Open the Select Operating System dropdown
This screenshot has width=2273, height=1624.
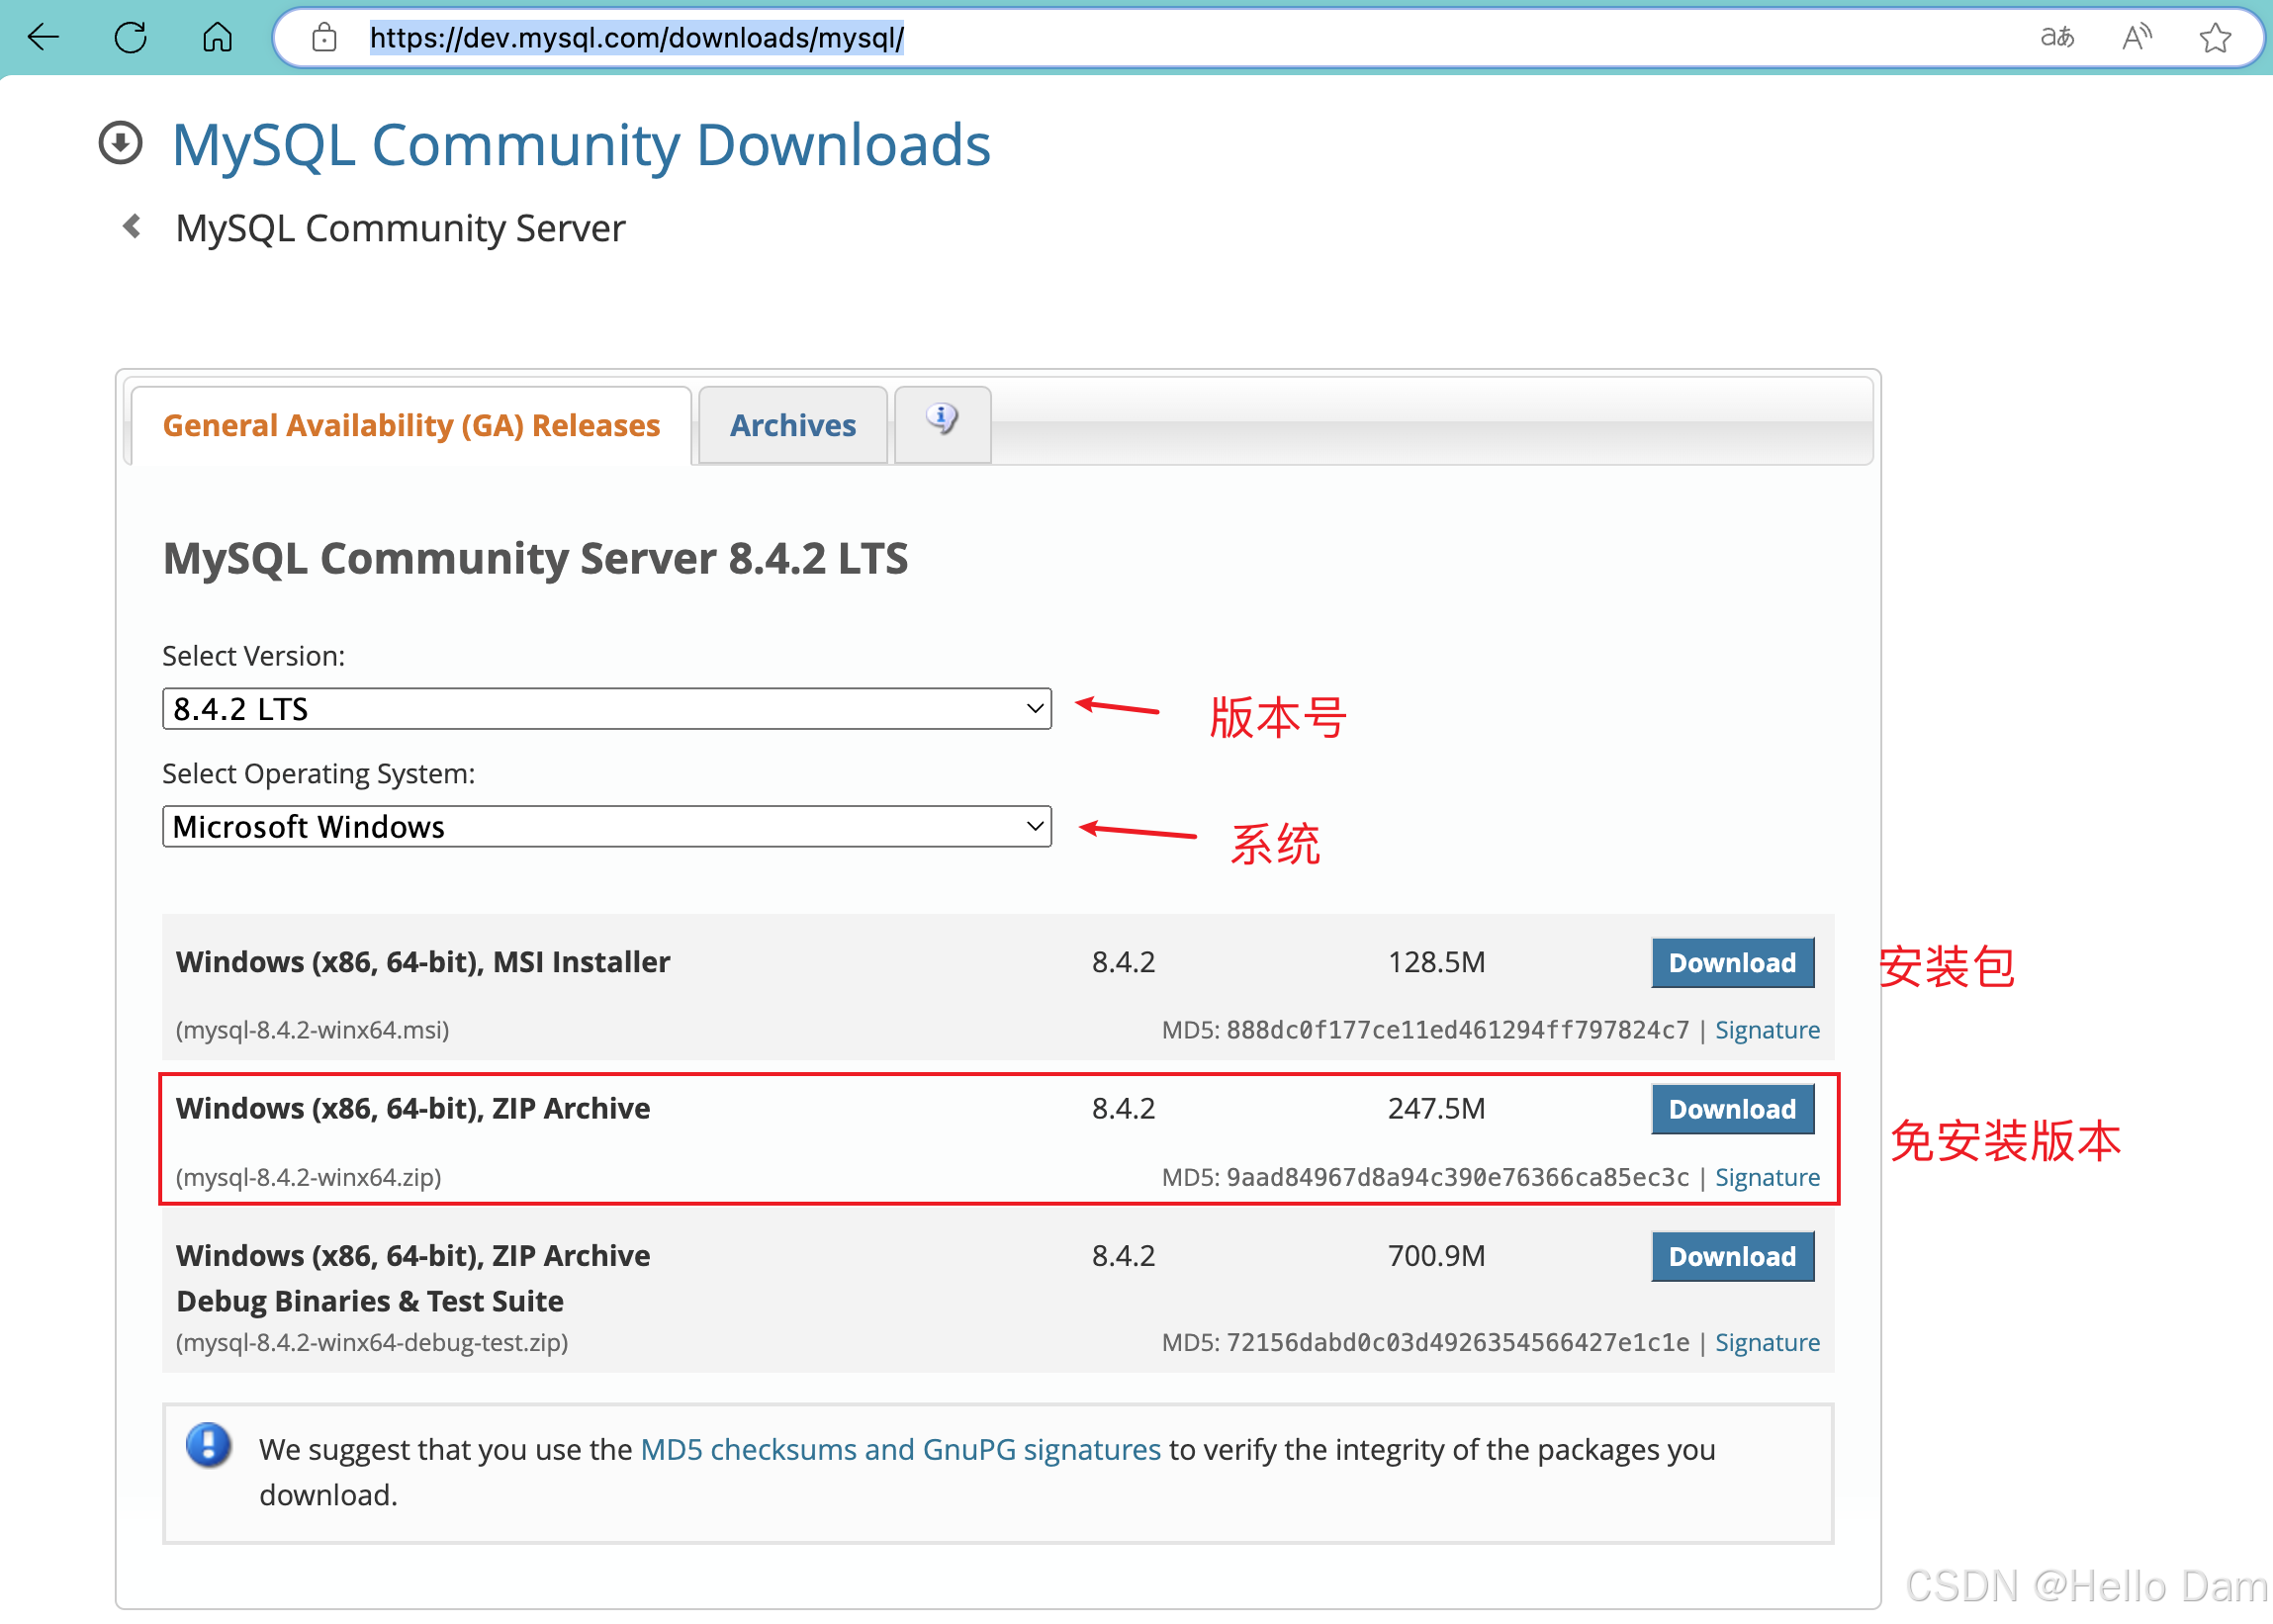tap(606, 827)
